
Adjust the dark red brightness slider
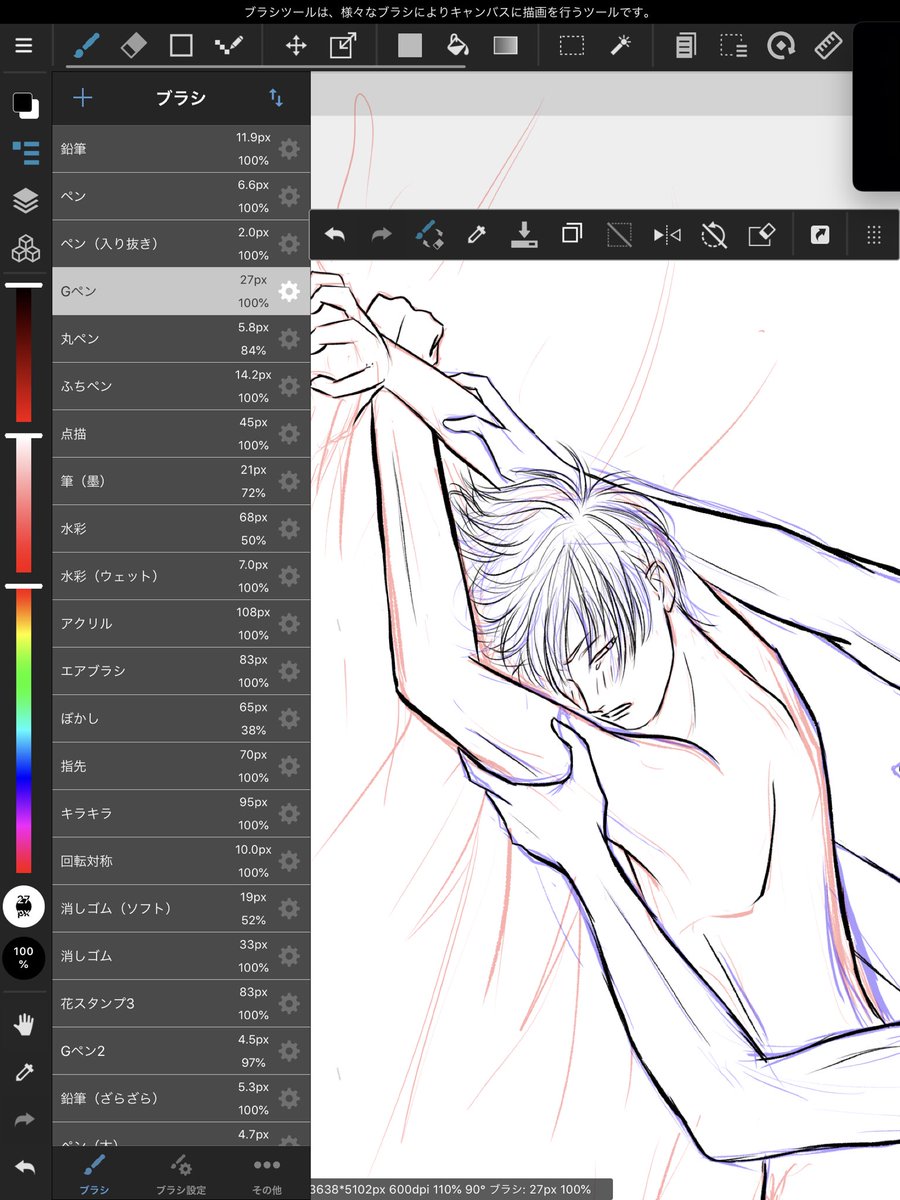24,354
